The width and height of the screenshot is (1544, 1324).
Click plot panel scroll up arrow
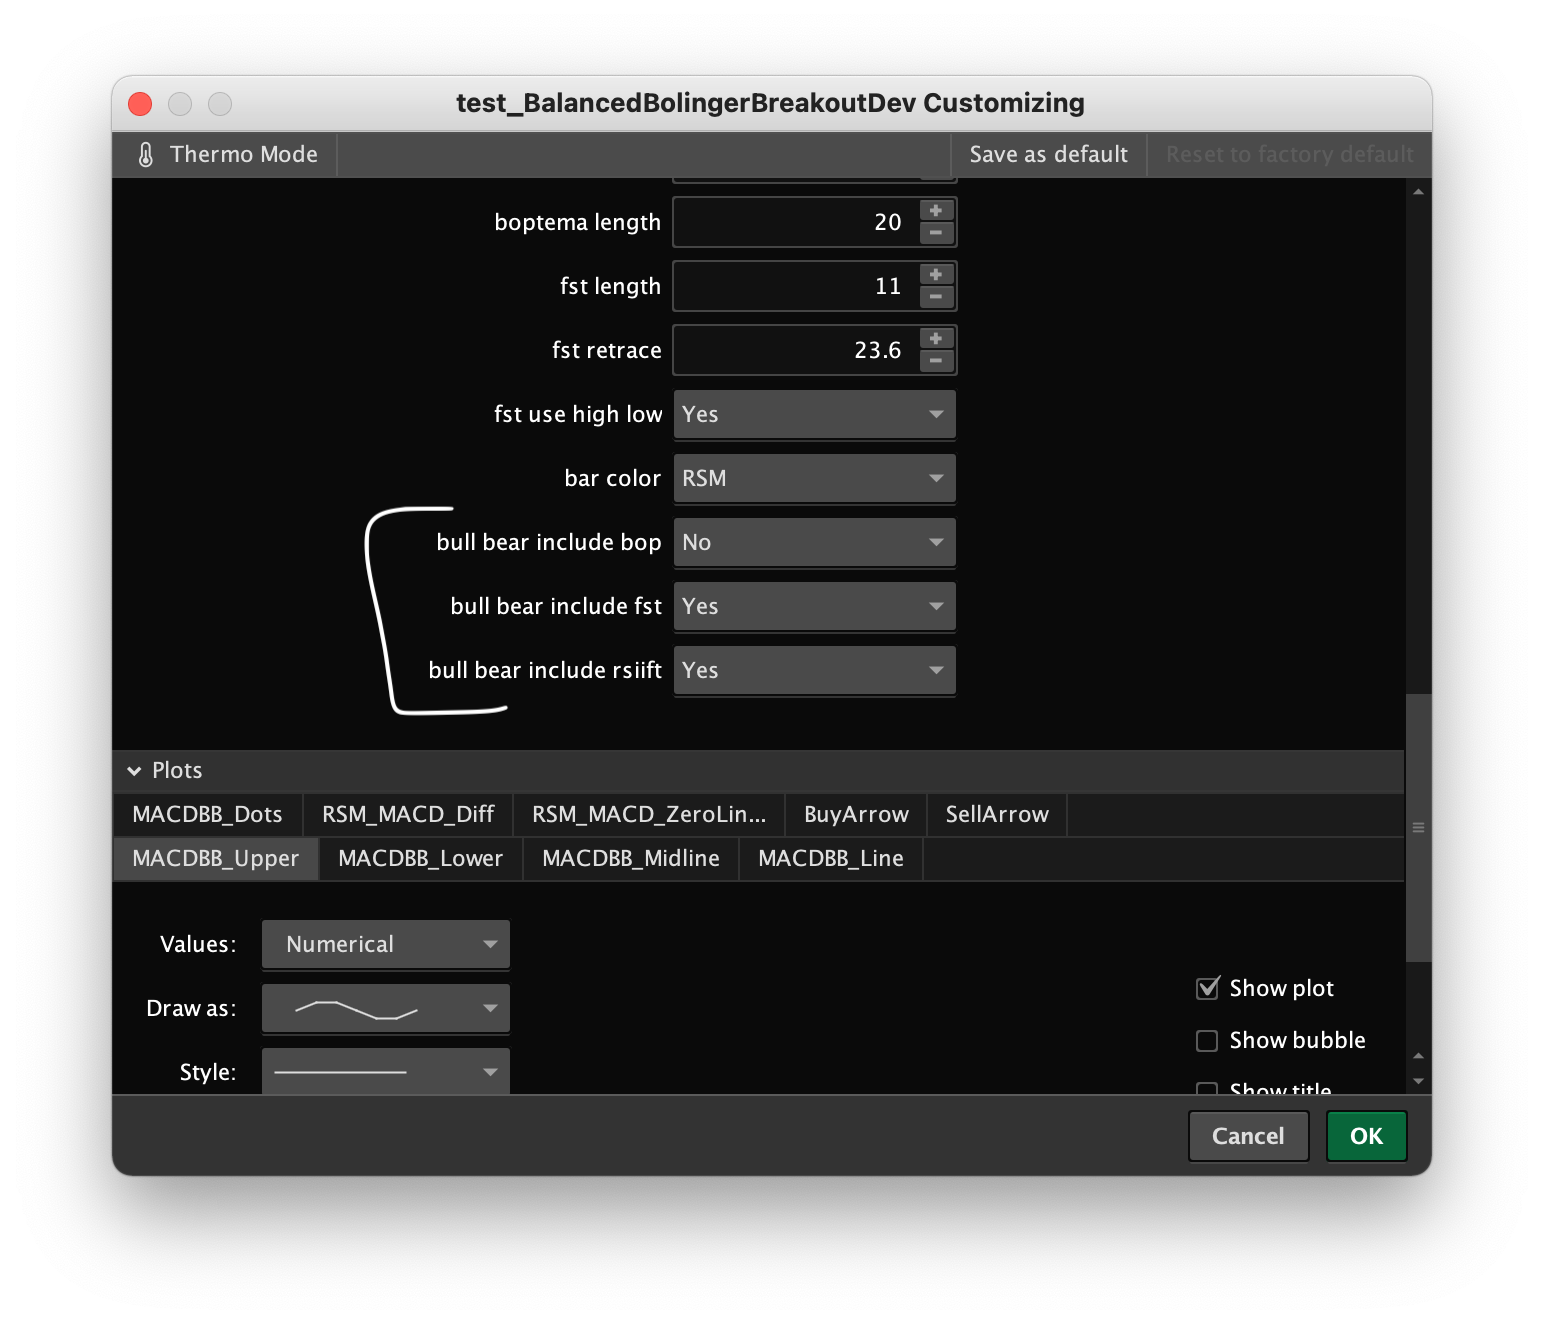pyautogui.click(x=1418, y=1056)
